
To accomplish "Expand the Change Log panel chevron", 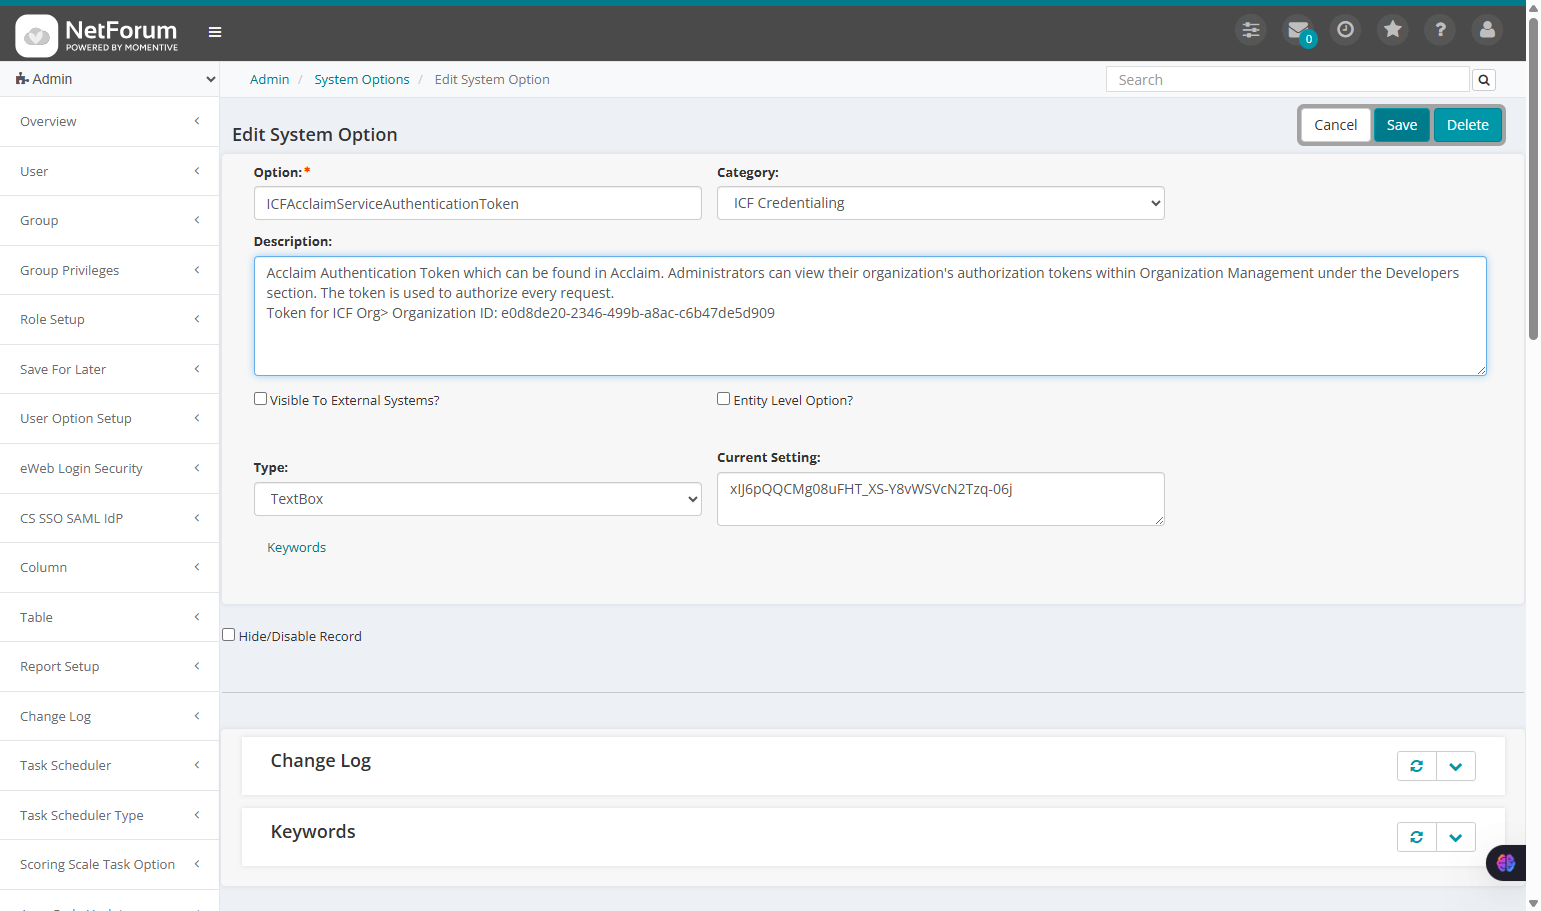I will (x=1455, y=766).
